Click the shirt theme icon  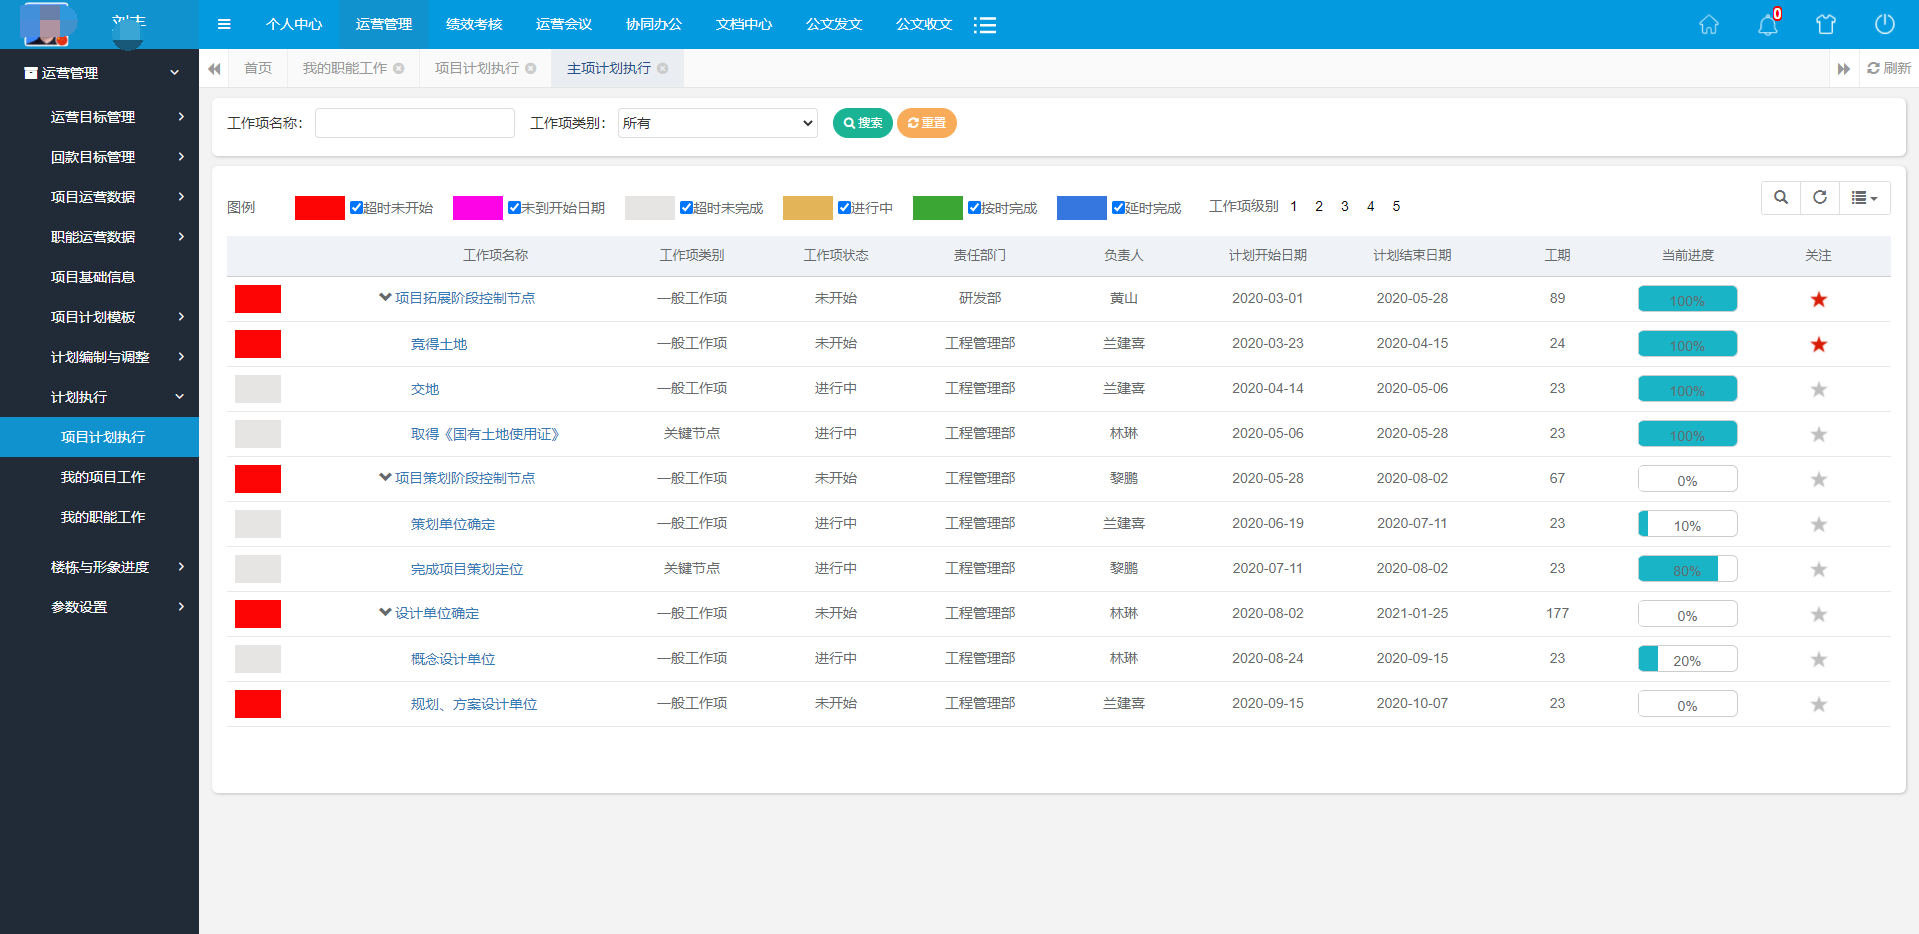1825,25
